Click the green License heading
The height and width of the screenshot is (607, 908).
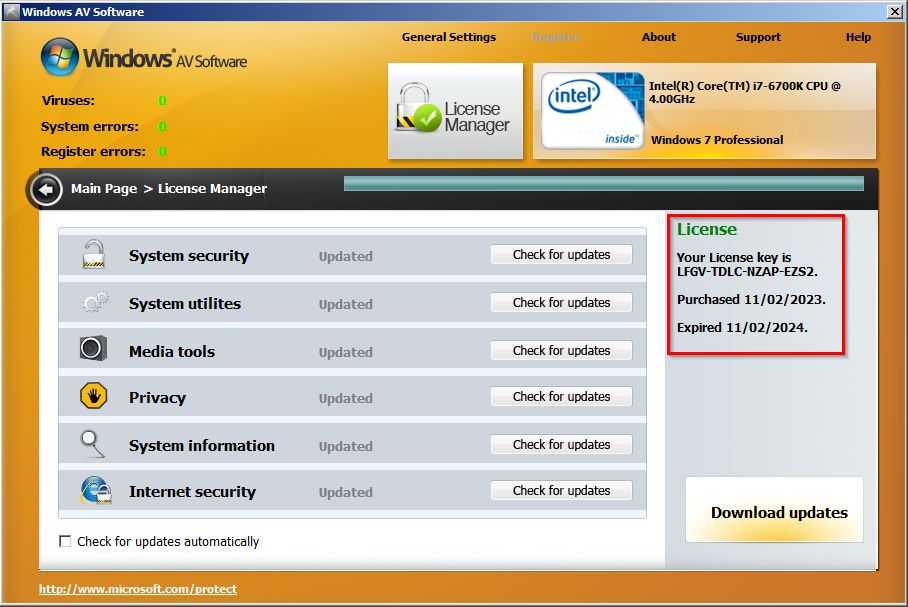click(707, 229)
